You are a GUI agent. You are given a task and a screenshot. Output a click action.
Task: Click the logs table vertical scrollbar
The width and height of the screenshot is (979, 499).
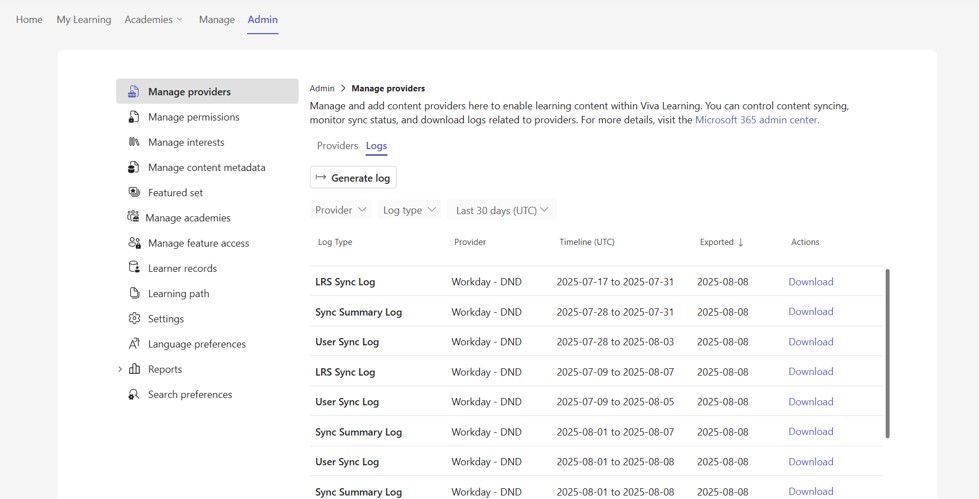coord(887,353)
